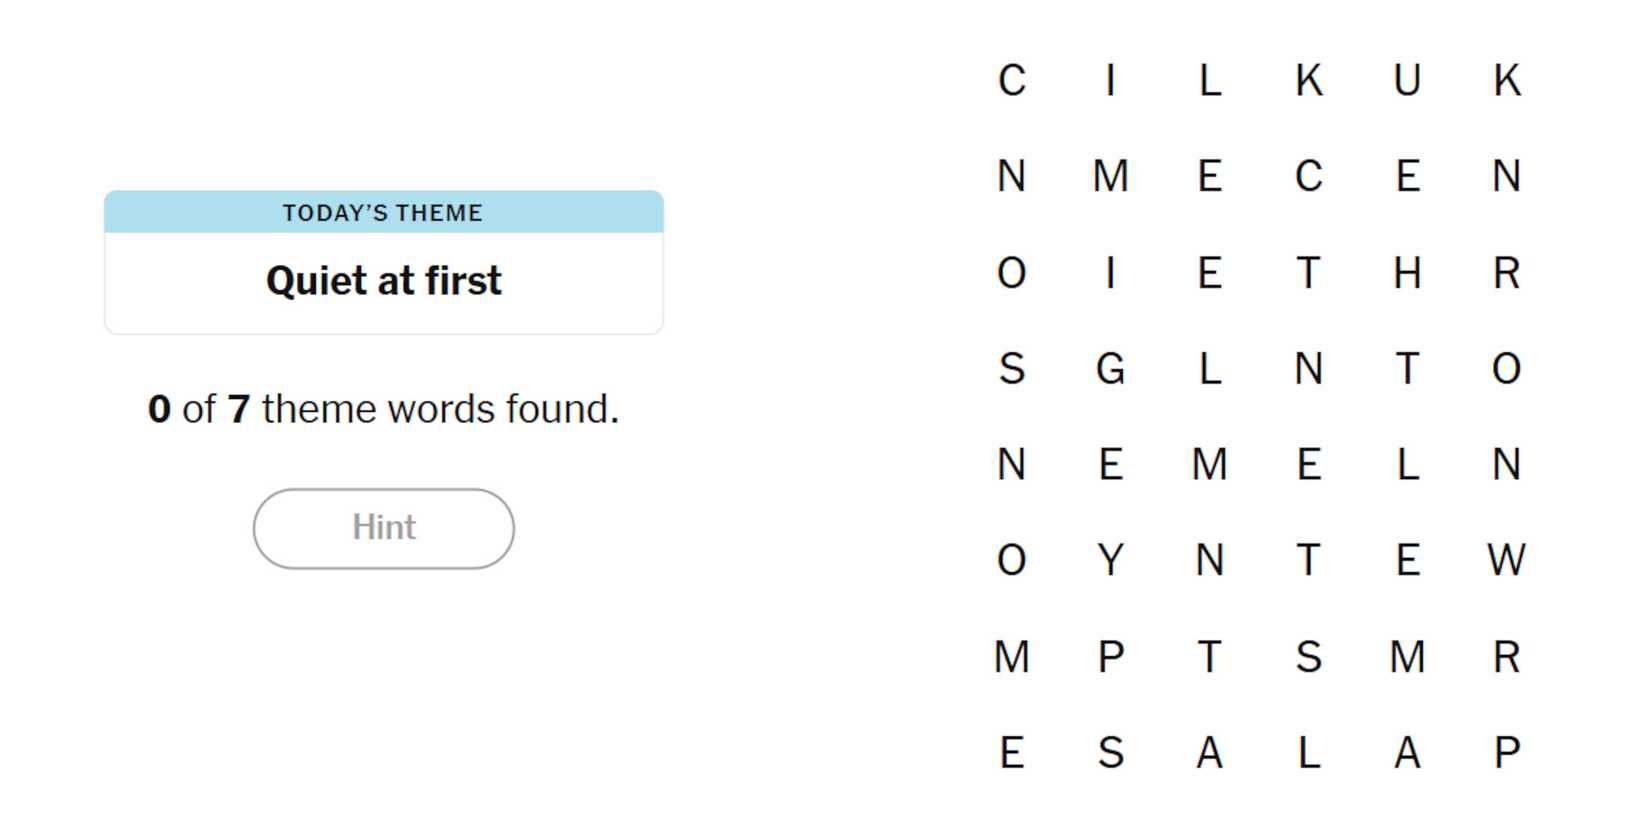1650x825 pixels.
Task: Tap the E in the bottom row
Action: click(1011, 752)
